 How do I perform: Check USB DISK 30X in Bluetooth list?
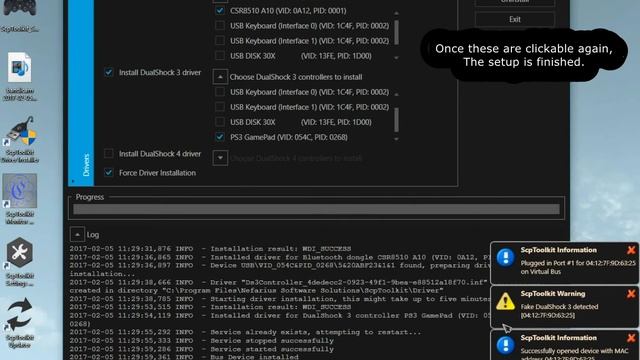[x=220, y=56]
